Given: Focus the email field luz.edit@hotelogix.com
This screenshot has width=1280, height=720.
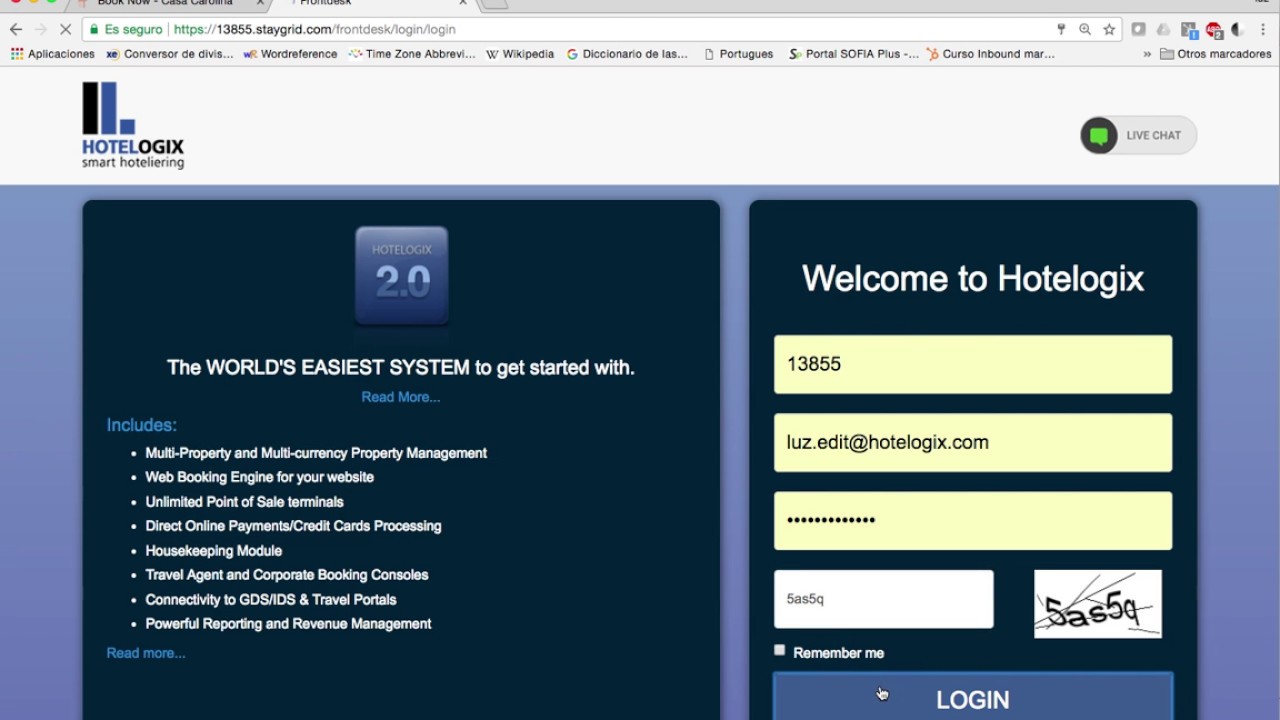Looking at the screenshot, I should tap(973, 442).
